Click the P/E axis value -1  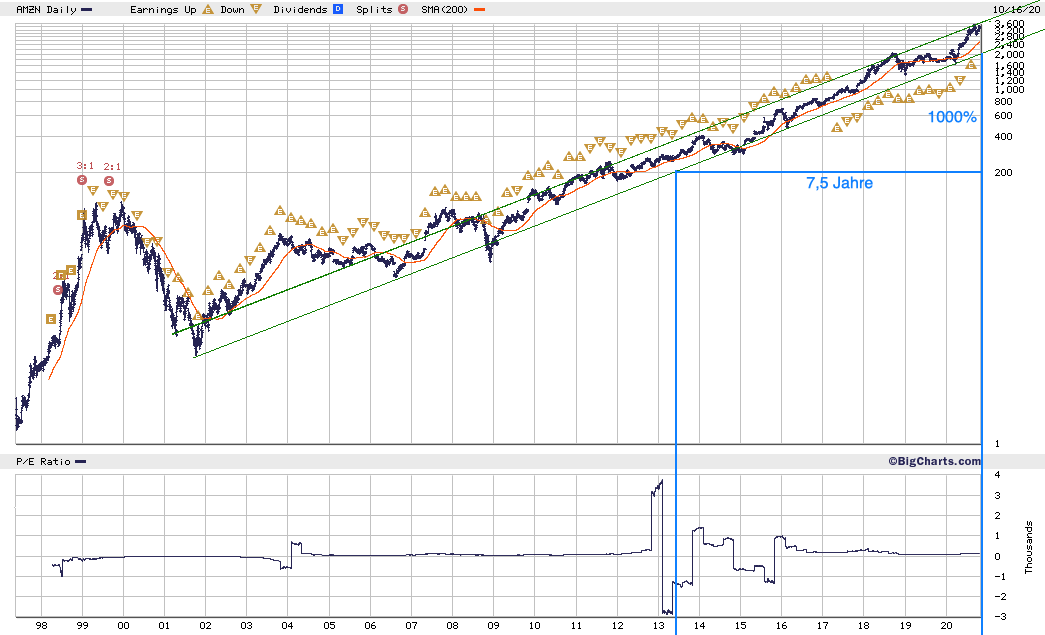click(x=1000, y=577)
